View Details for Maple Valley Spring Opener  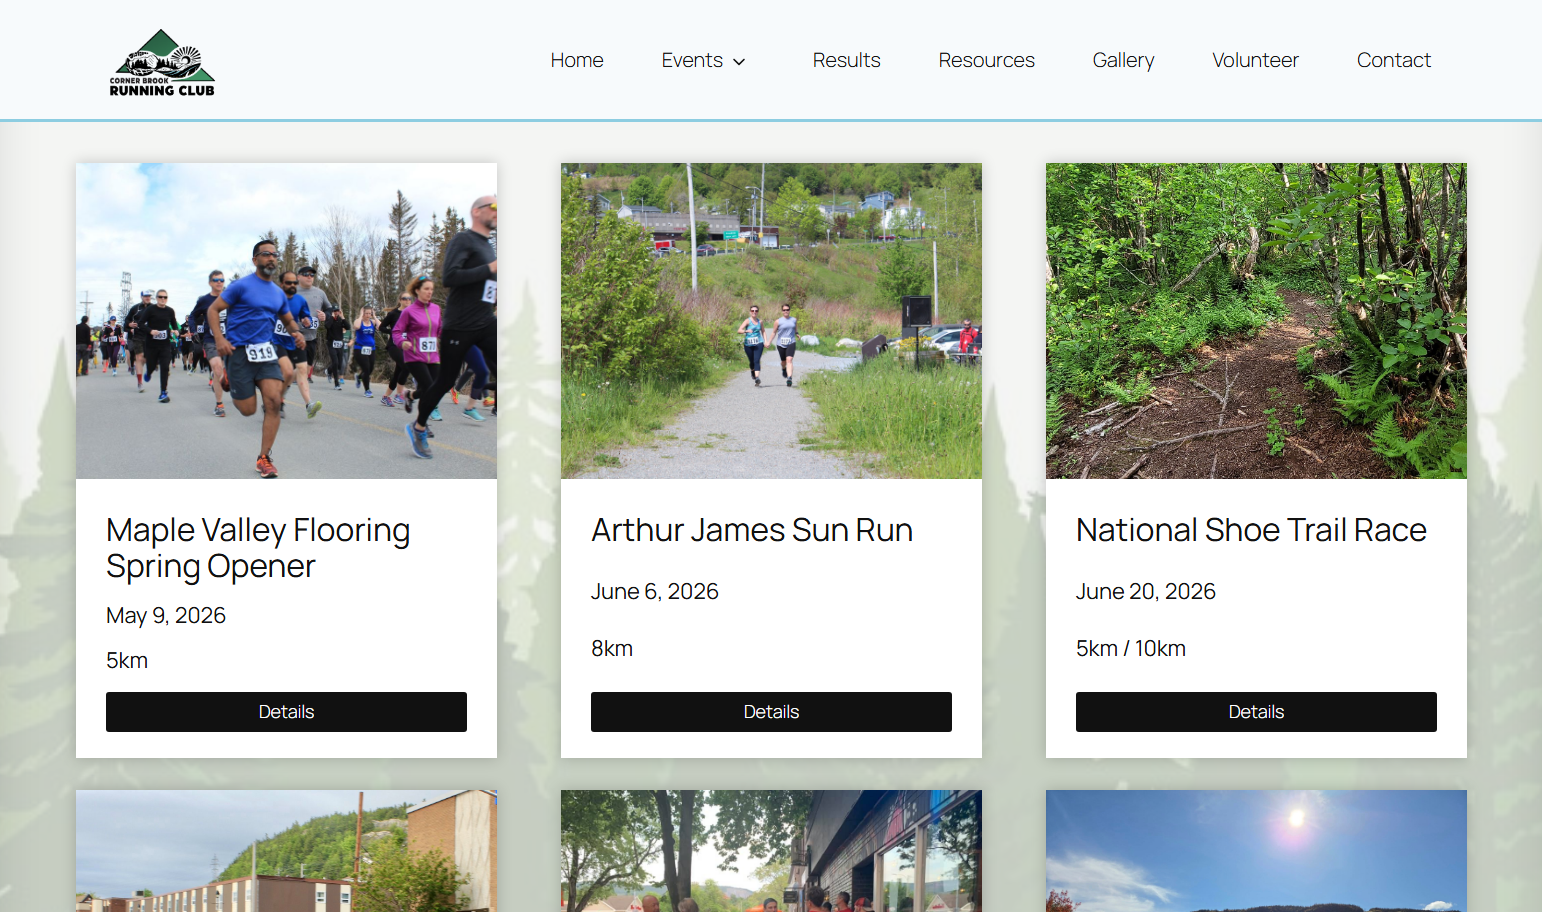286,712
